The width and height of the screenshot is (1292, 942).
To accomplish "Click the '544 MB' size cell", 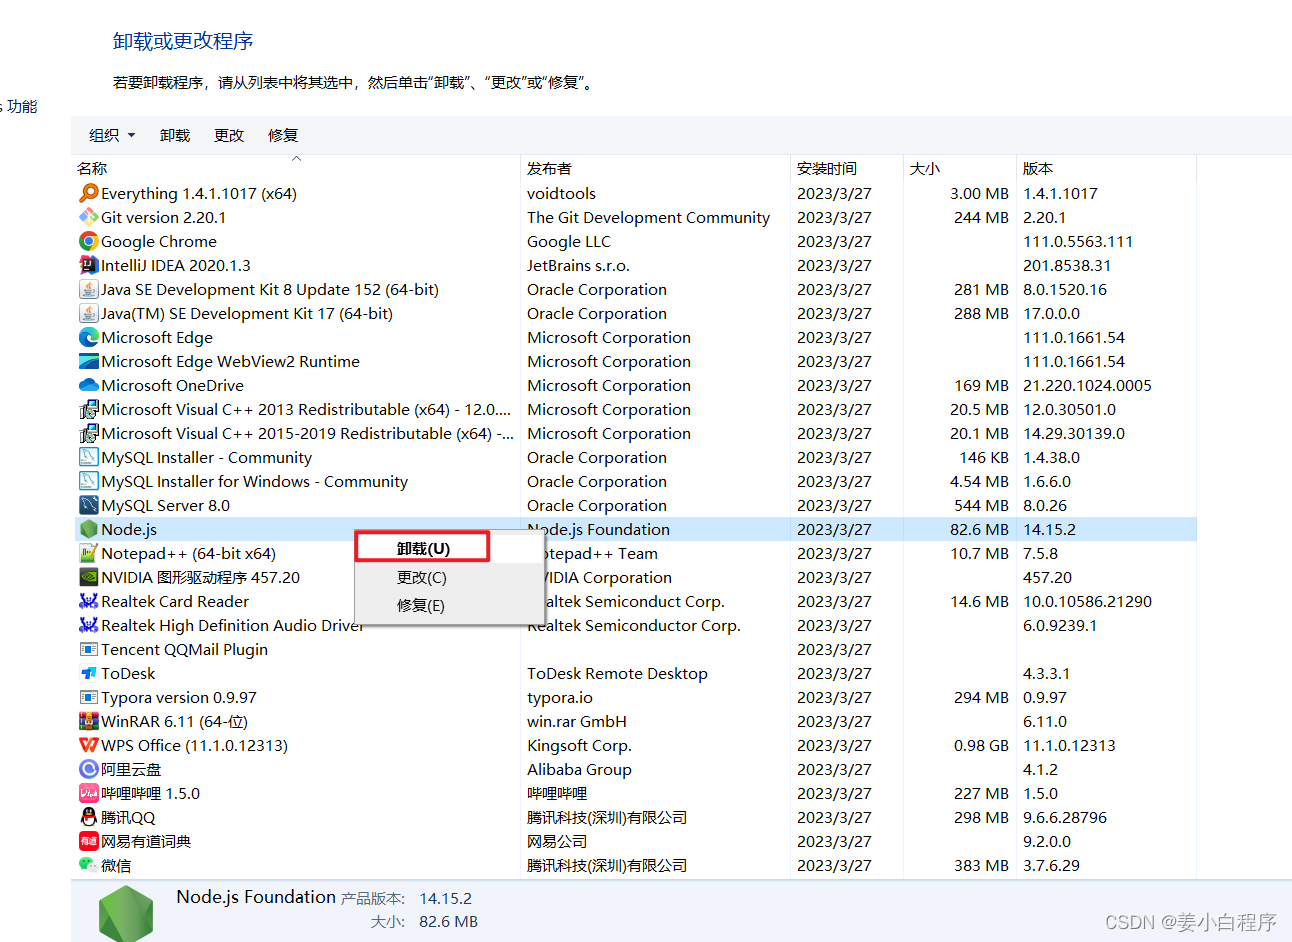I will [x=981, y=505].
